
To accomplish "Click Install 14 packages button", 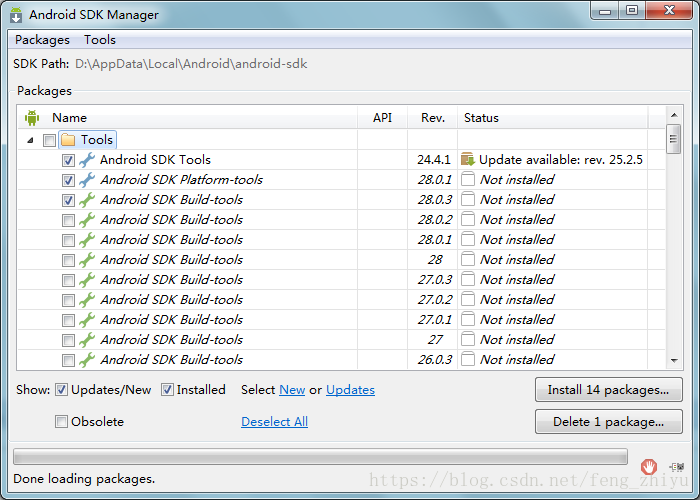I will 608,390.
